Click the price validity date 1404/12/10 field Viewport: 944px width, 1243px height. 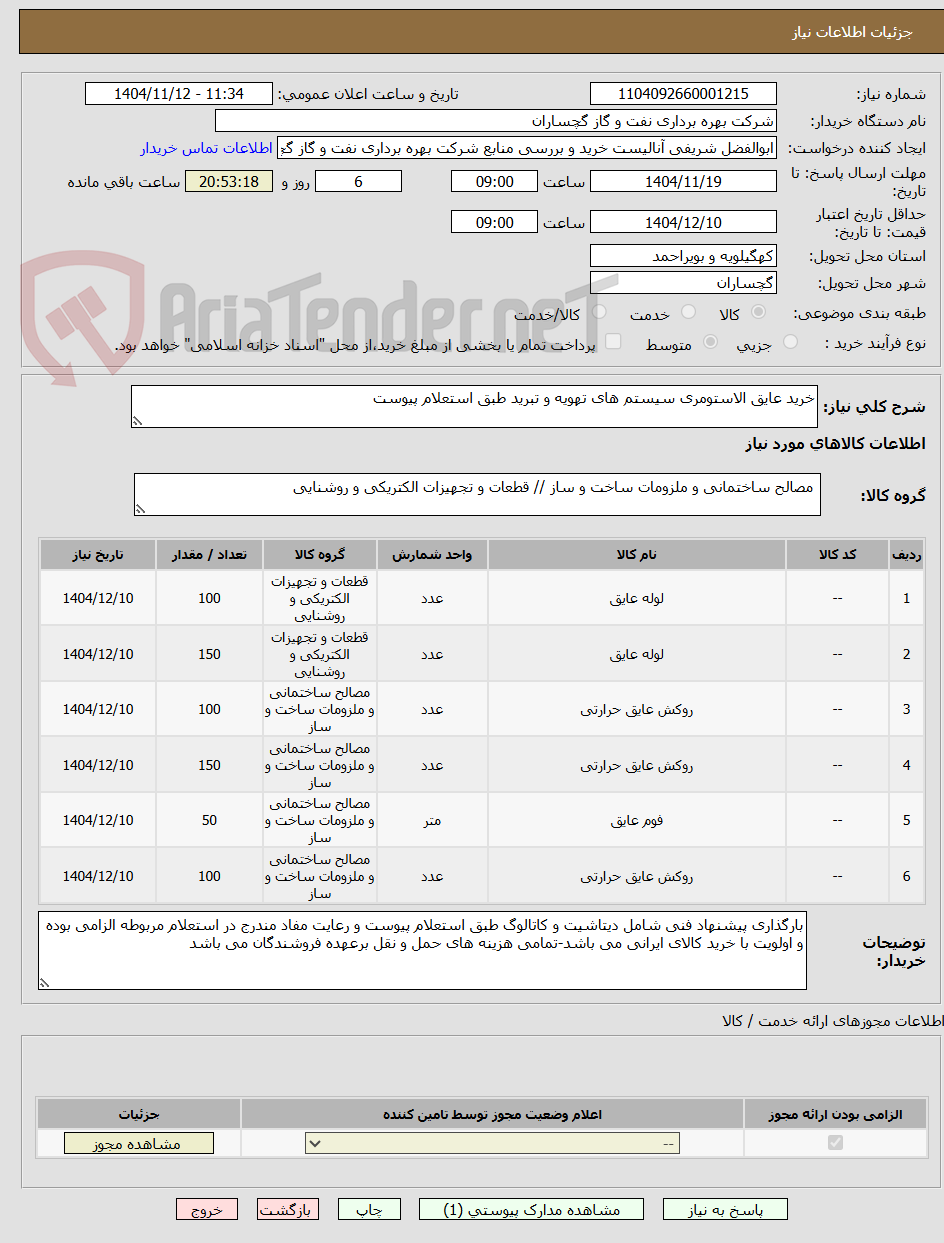[x=683, y=222]
